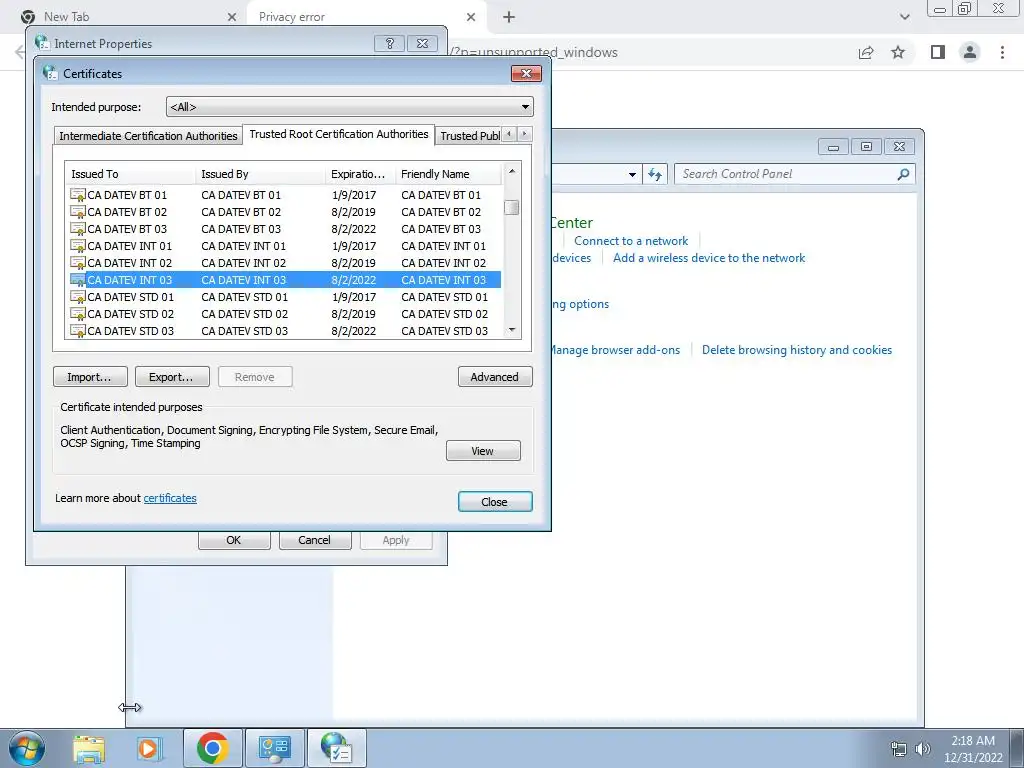This screenshot has height=768, width=1024.
Task: Open Add a wireless device link
Action: [709, 258]
